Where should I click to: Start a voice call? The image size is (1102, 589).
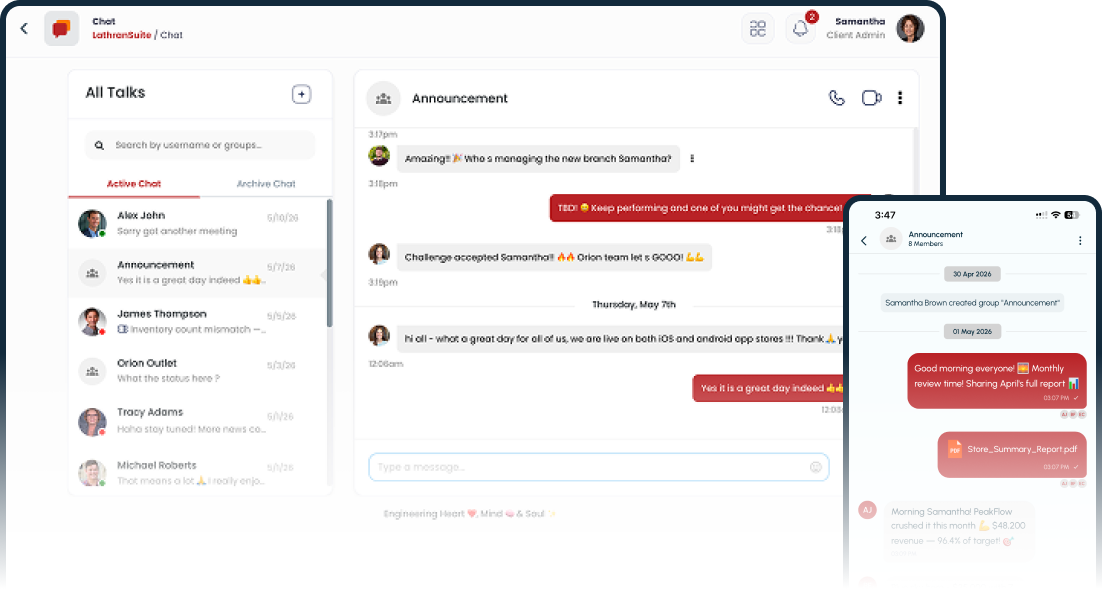coord(836,98)
